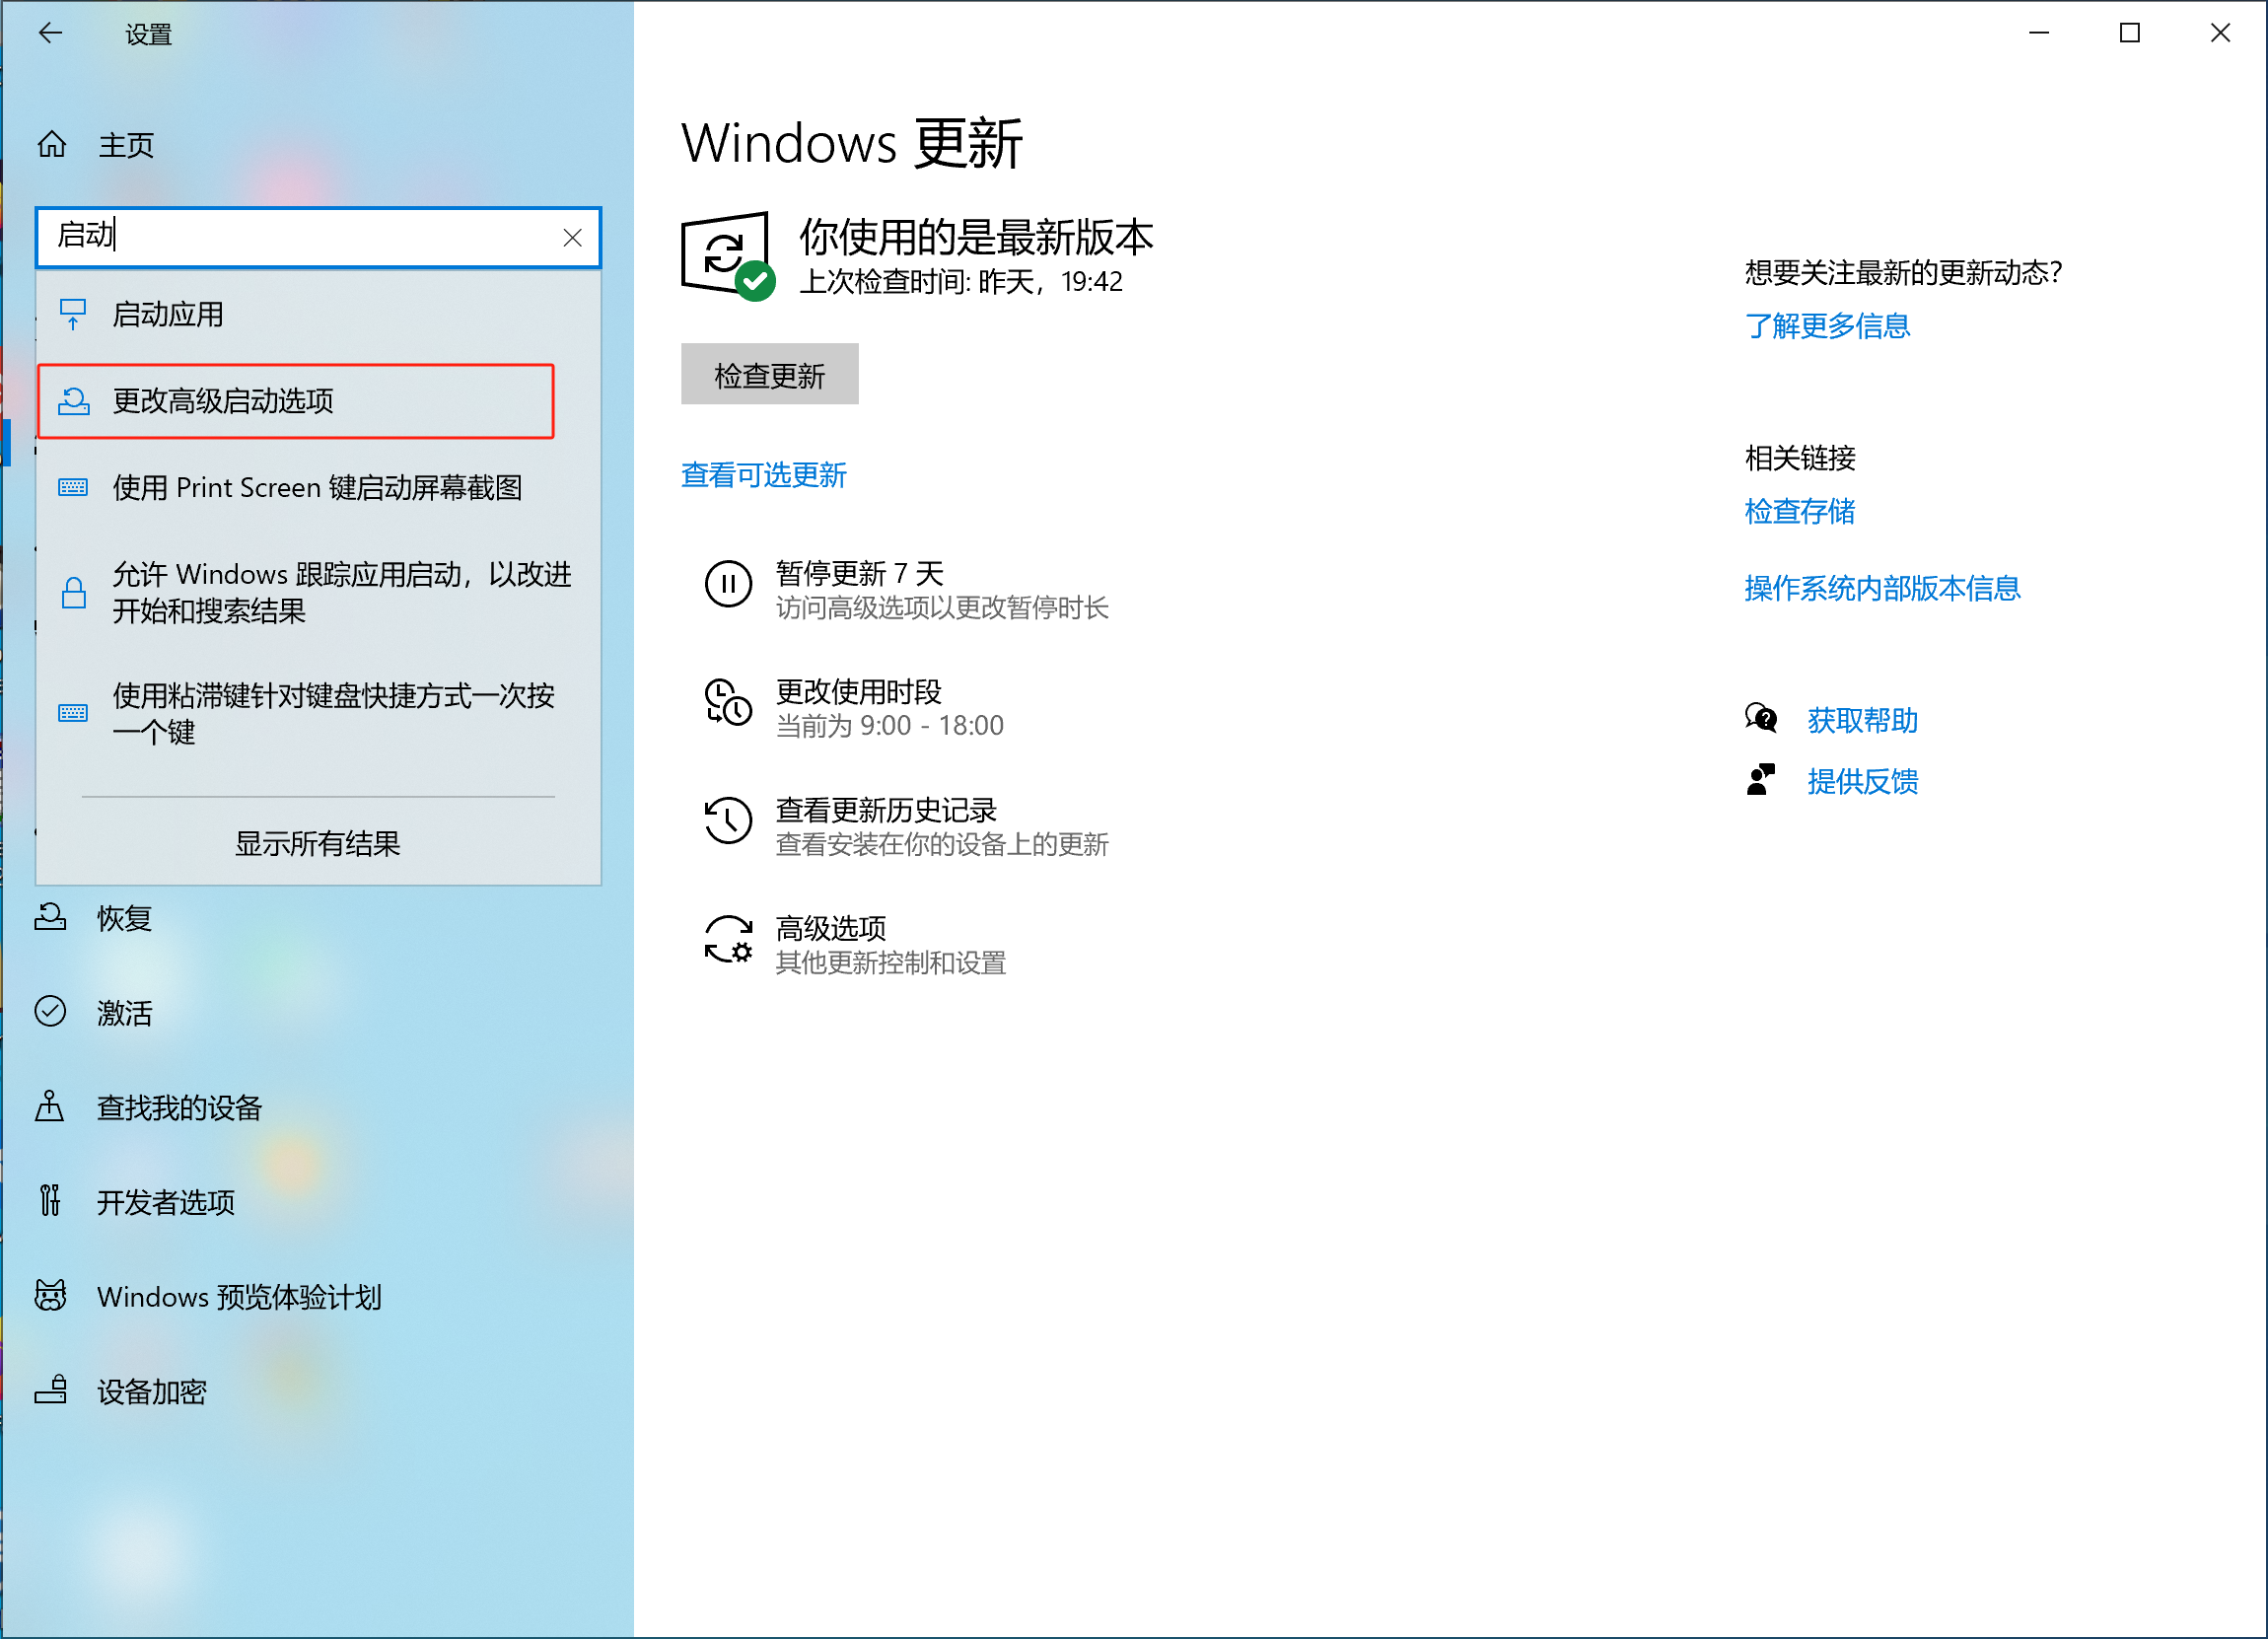Image resolution: width=2268 pixels, height=1639 pixels.
Task: Click the 激活 checkmark icon
Action: coord(50,1012)
